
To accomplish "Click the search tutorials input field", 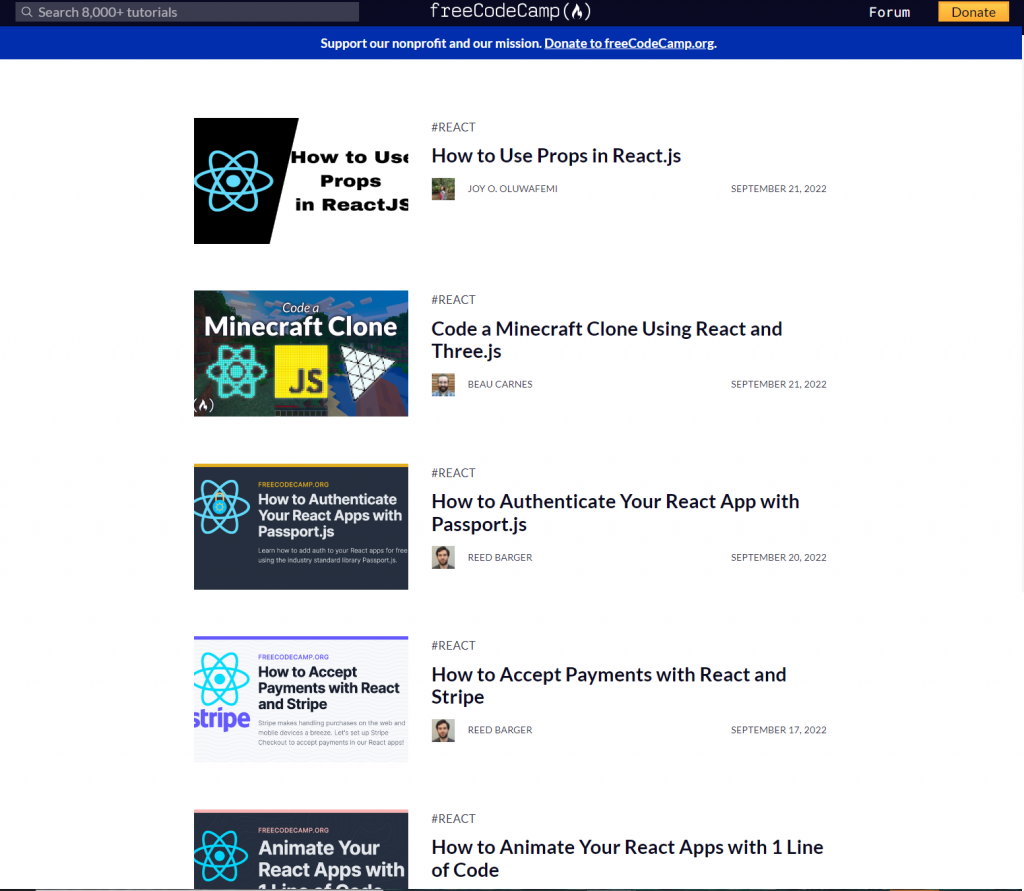I will 187,12.
